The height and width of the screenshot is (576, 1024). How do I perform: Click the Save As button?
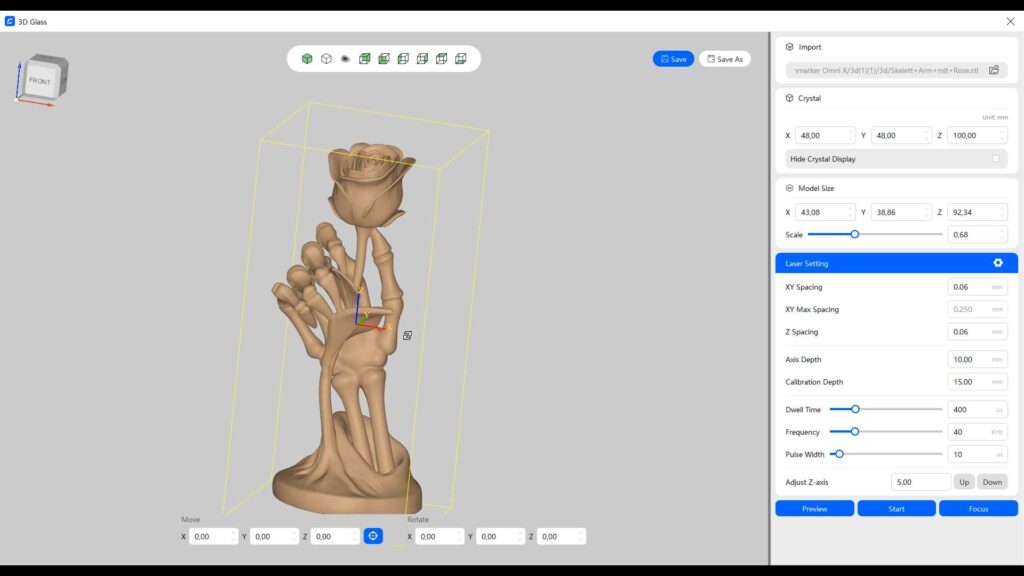coord(725,59)
